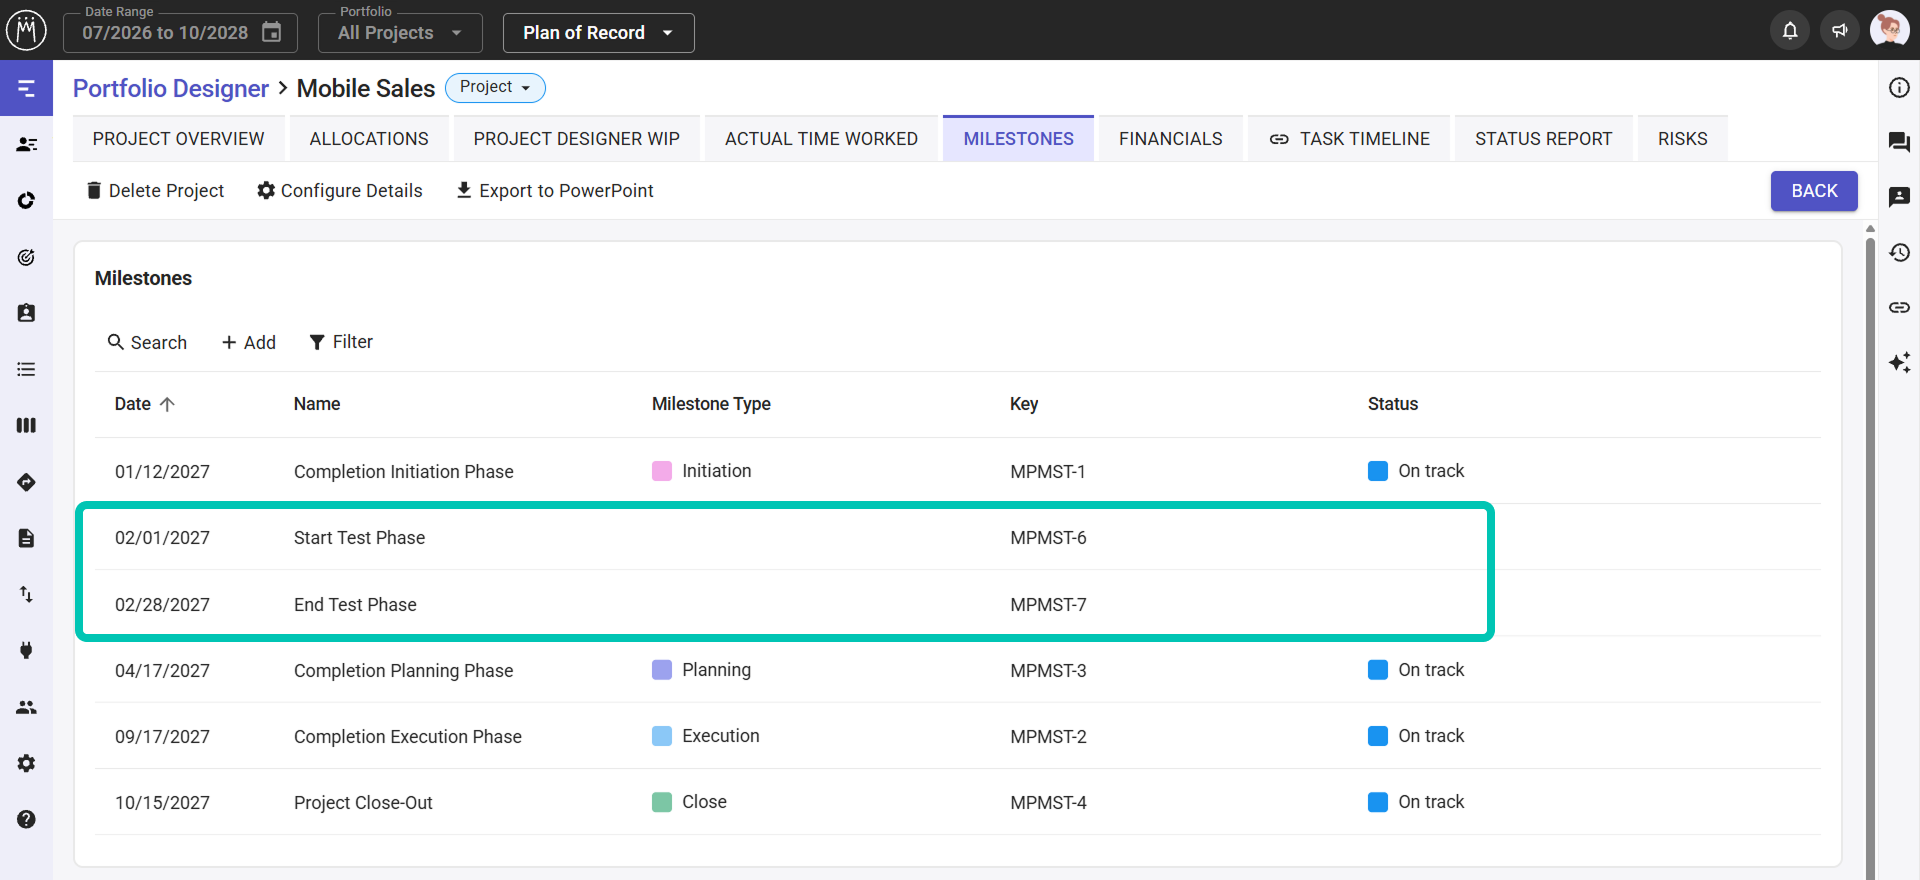1920x880 pixels.
Task: Open the history clock icon
Action: (x=1899, y=253)
